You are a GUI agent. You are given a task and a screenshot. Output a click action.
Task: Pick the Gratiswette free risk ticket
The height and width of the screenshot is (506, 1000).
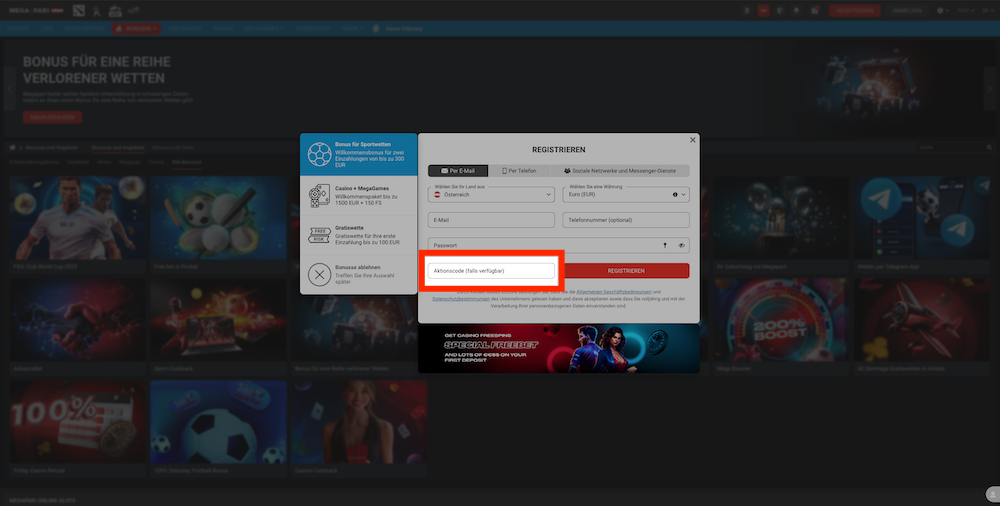[319, 235]
